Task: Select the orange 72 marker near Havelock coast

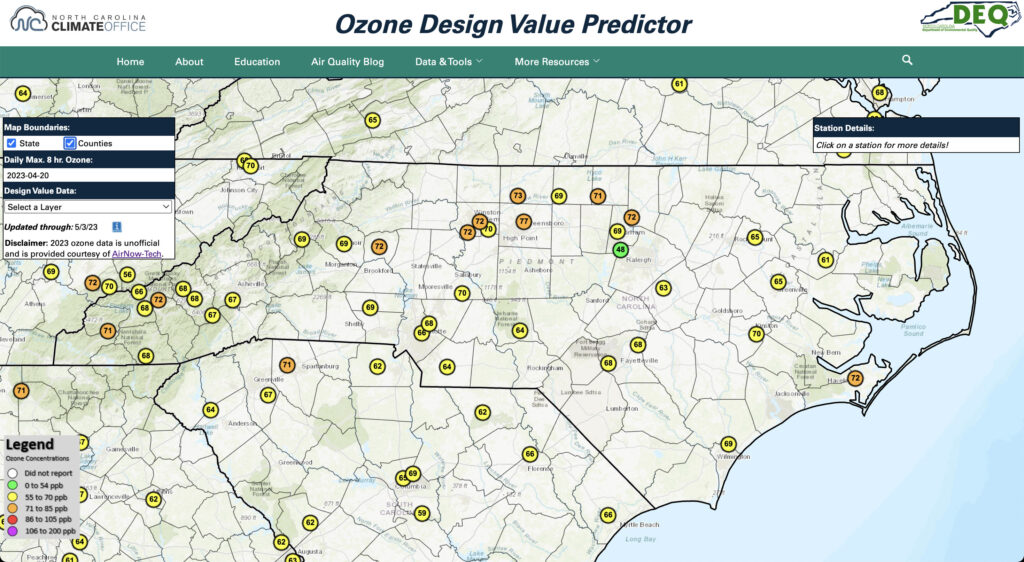Action: (856, 379)
